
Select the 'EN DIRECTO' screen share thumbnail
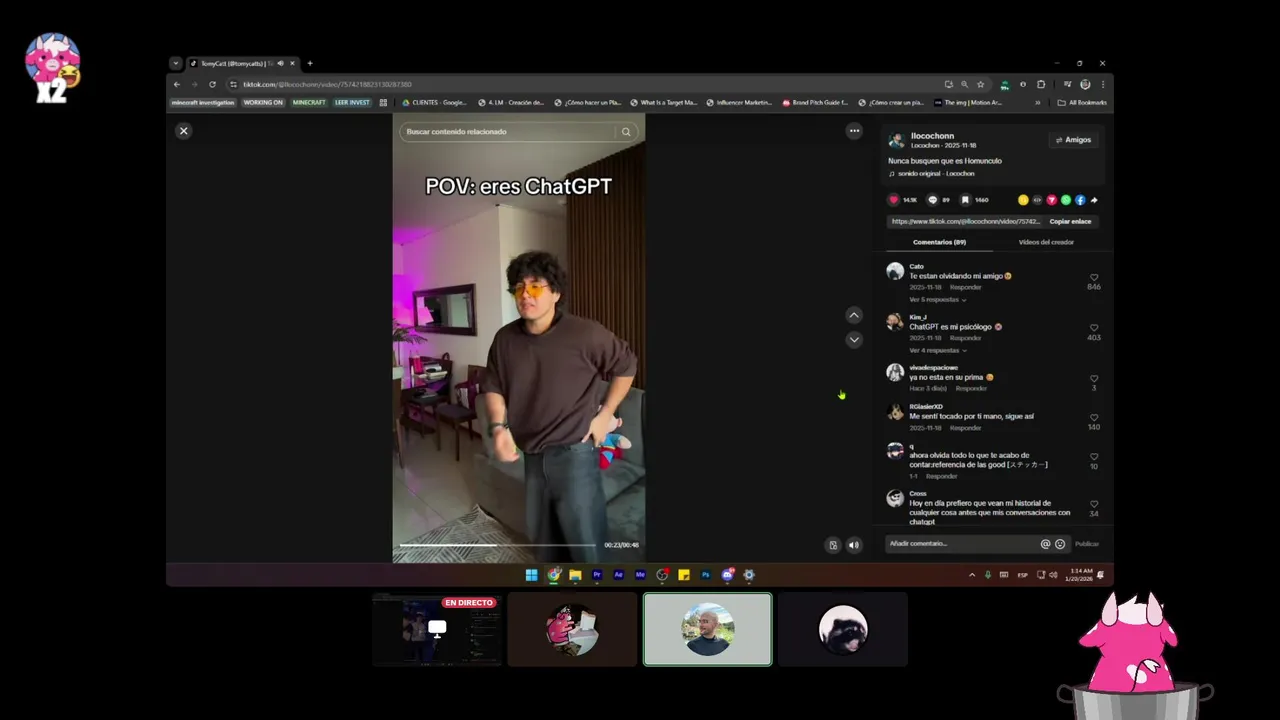[x=437, y=629]
